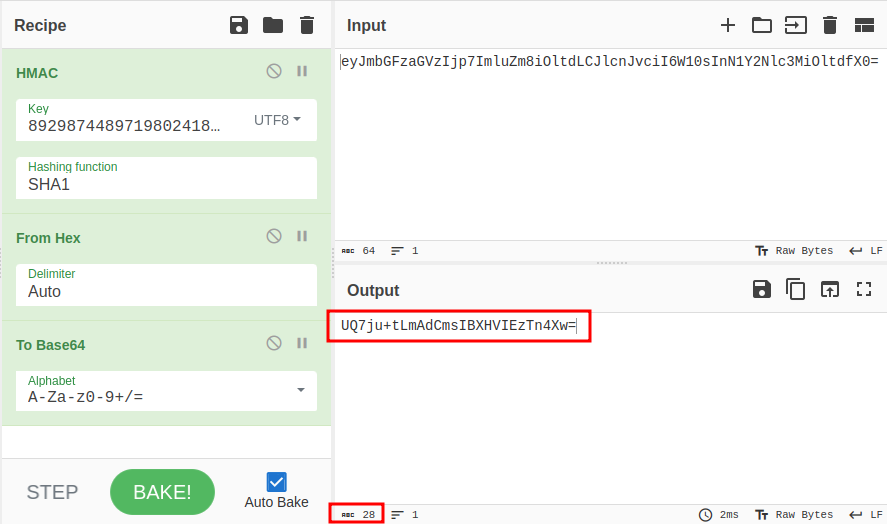Open a file as input

795,25
